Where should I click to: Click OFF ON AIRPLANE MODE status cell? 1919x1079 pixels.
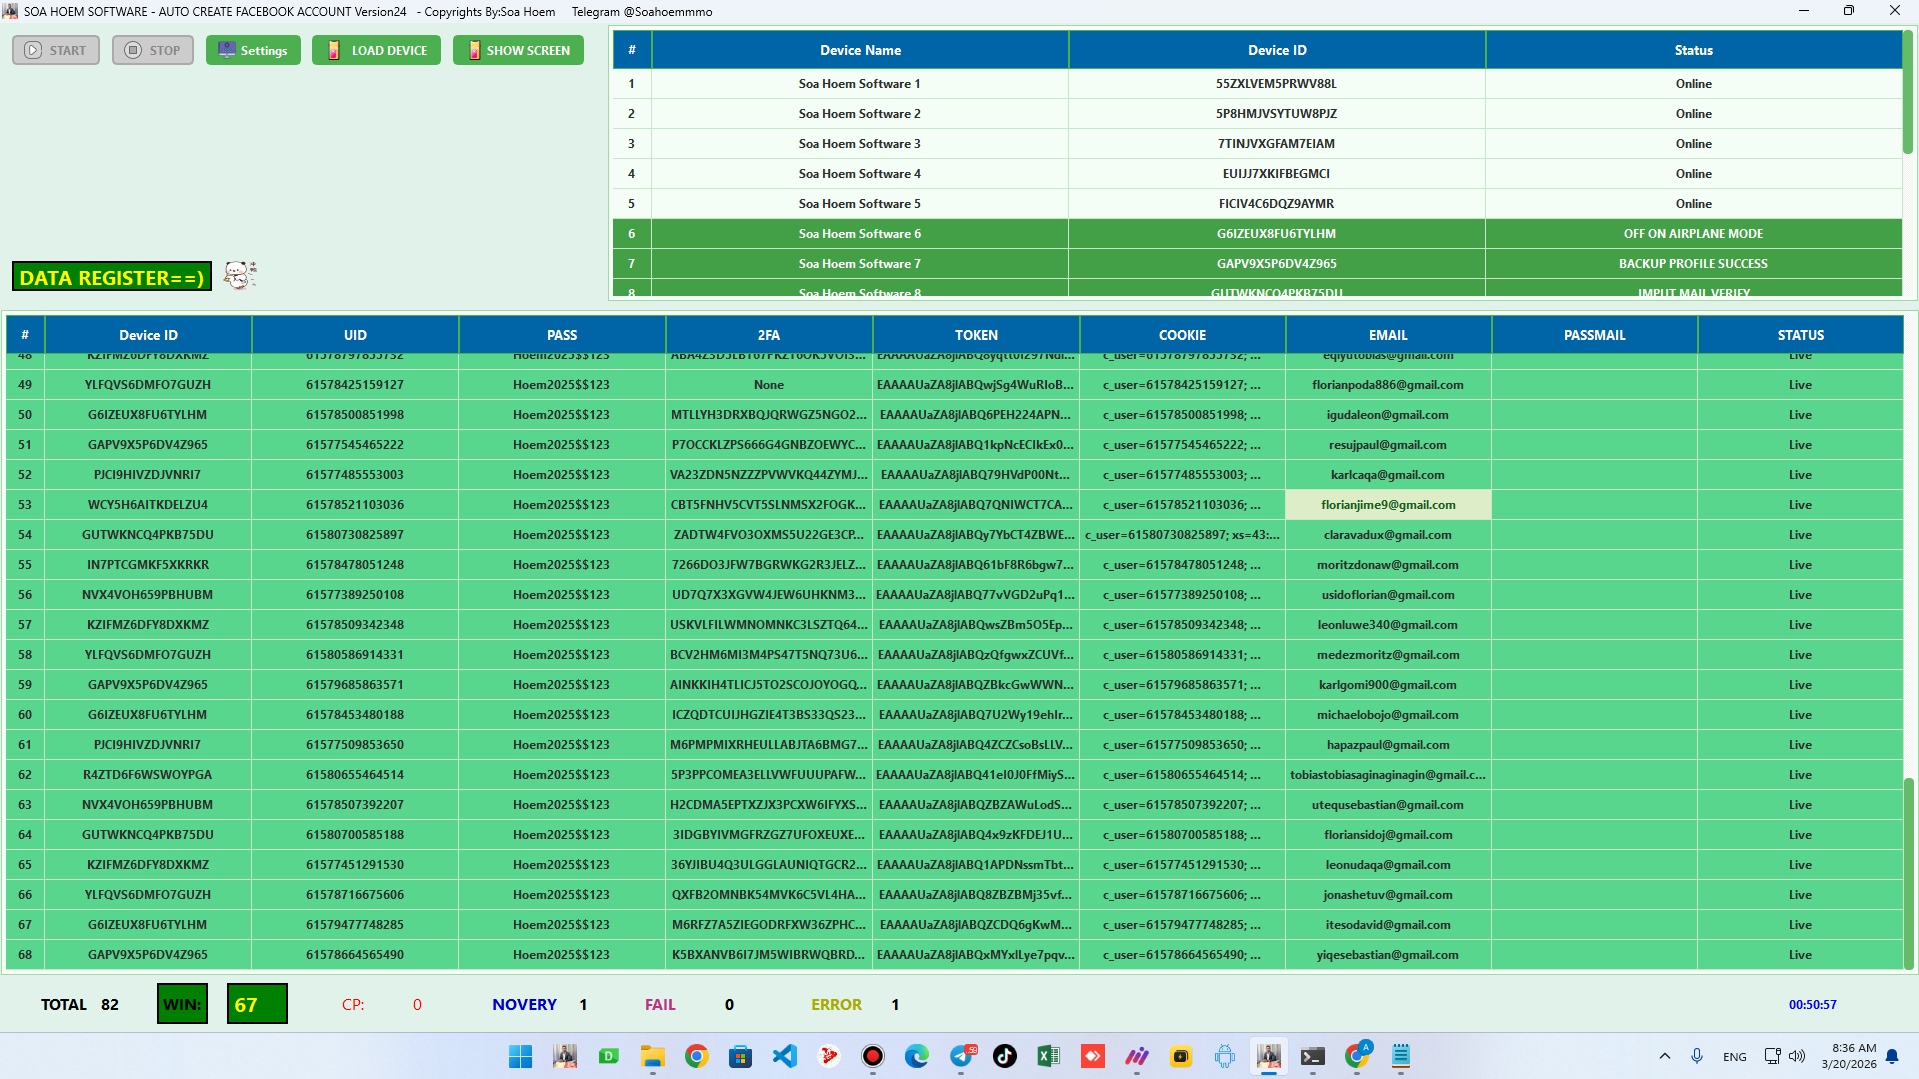tap(1693, 234)
